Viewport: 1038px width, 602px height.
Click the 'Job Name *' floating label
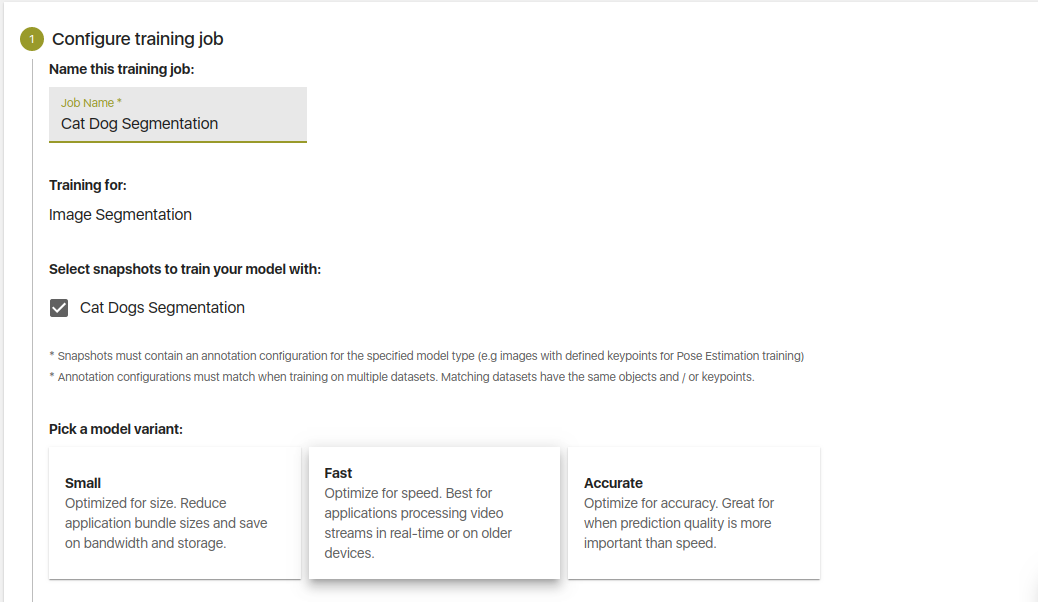[91, 103]
